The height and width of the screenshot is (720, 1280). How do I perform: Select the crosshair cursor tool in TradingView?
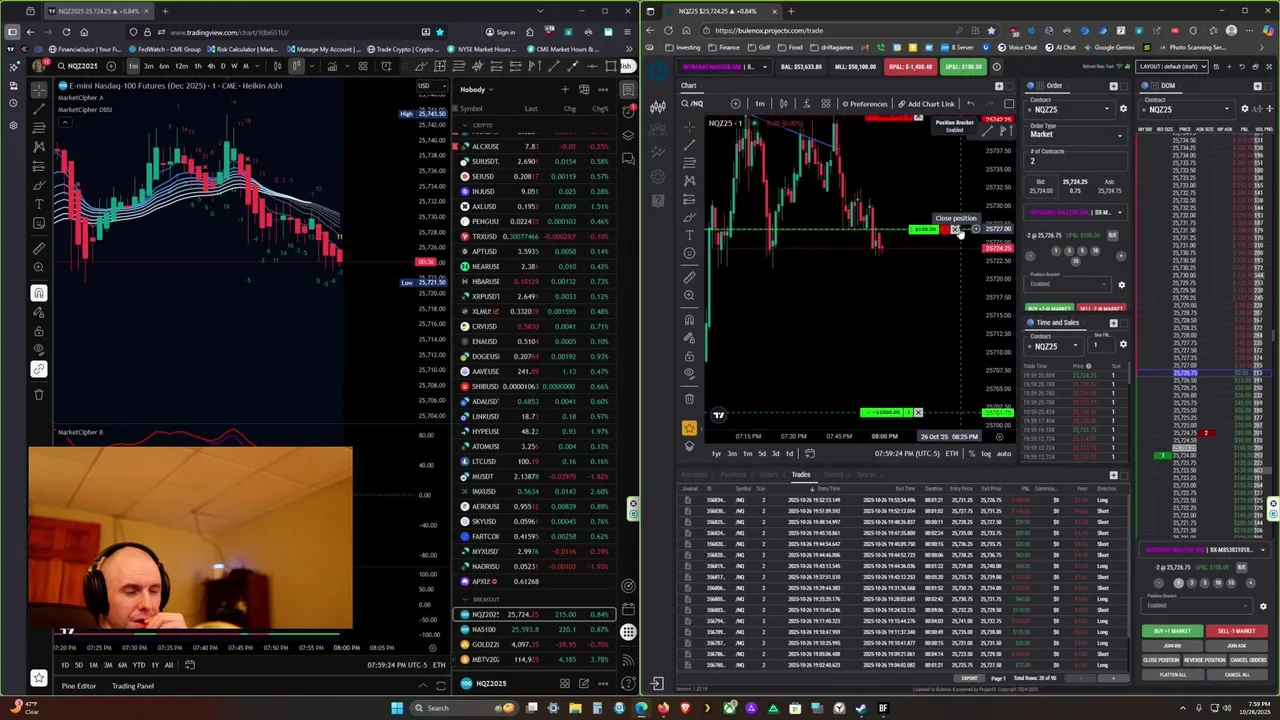click(x=38, y=89)
